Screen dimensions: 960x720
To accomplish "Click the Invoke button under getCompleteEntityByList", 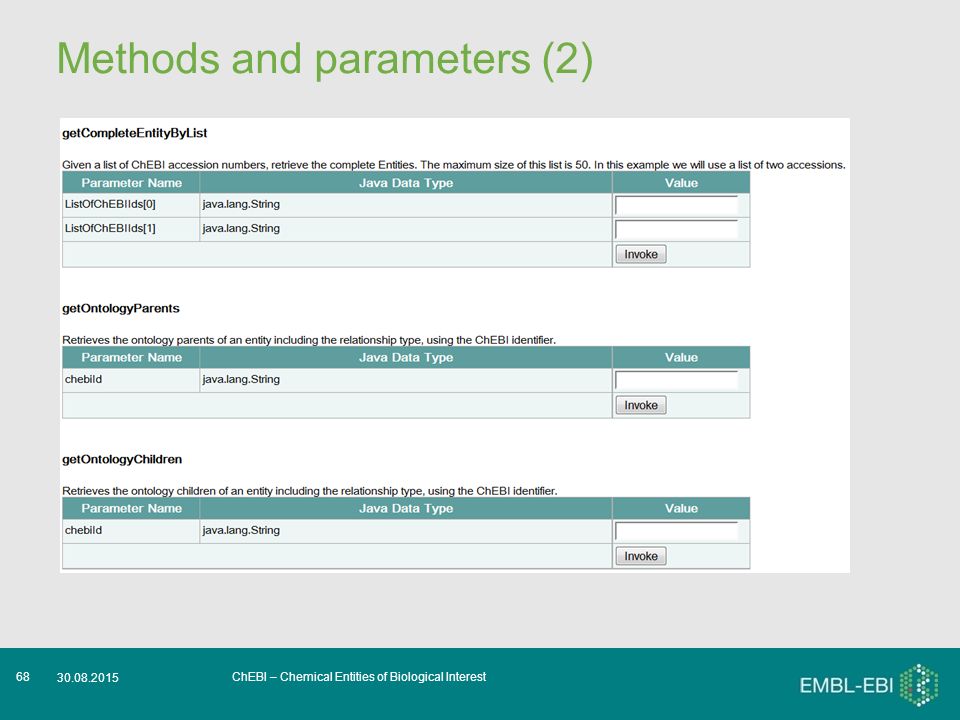I will tap(640, 254).
